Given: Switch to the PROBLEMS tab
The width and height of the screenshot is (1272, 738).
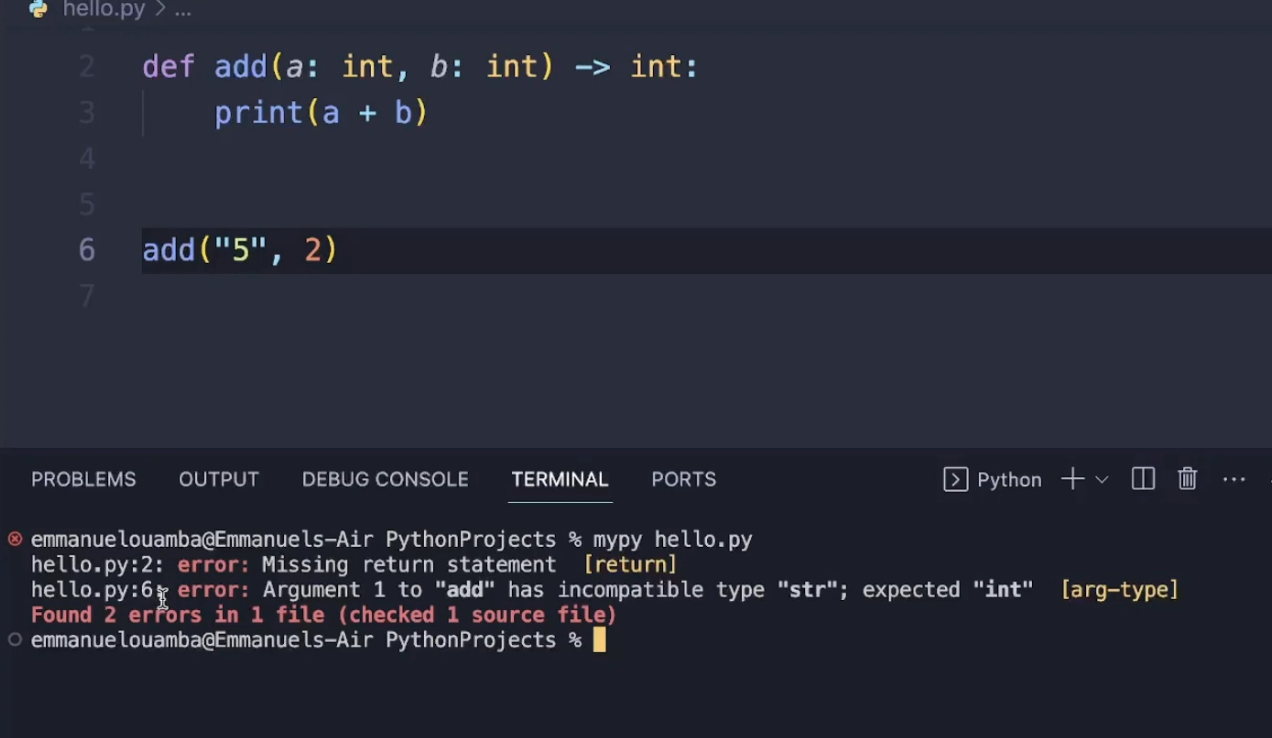Looking at the screenshot, I should tap(83, 480).
